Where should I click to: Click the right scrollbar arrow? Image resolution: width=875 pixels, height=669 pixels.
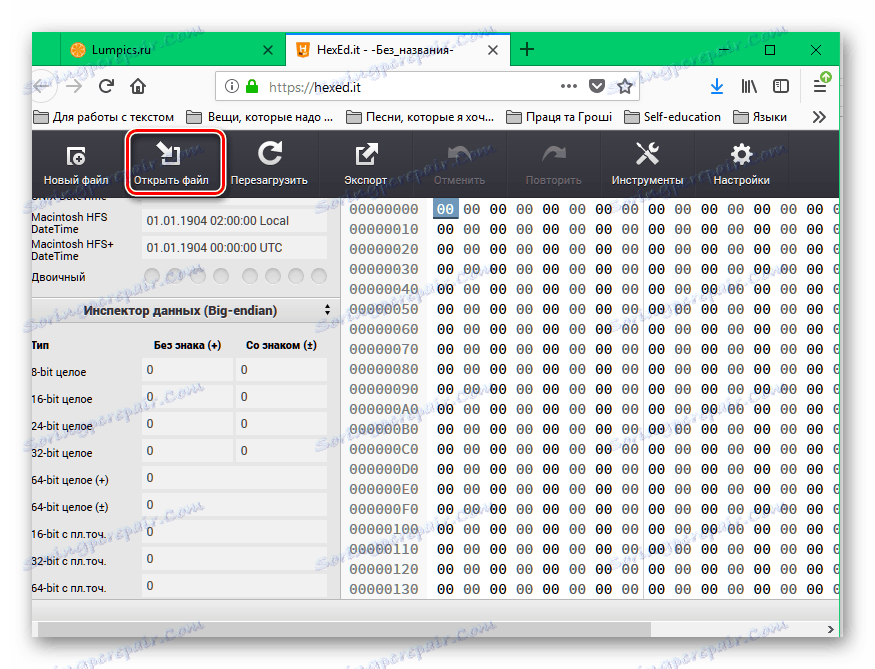pos(831,629)
